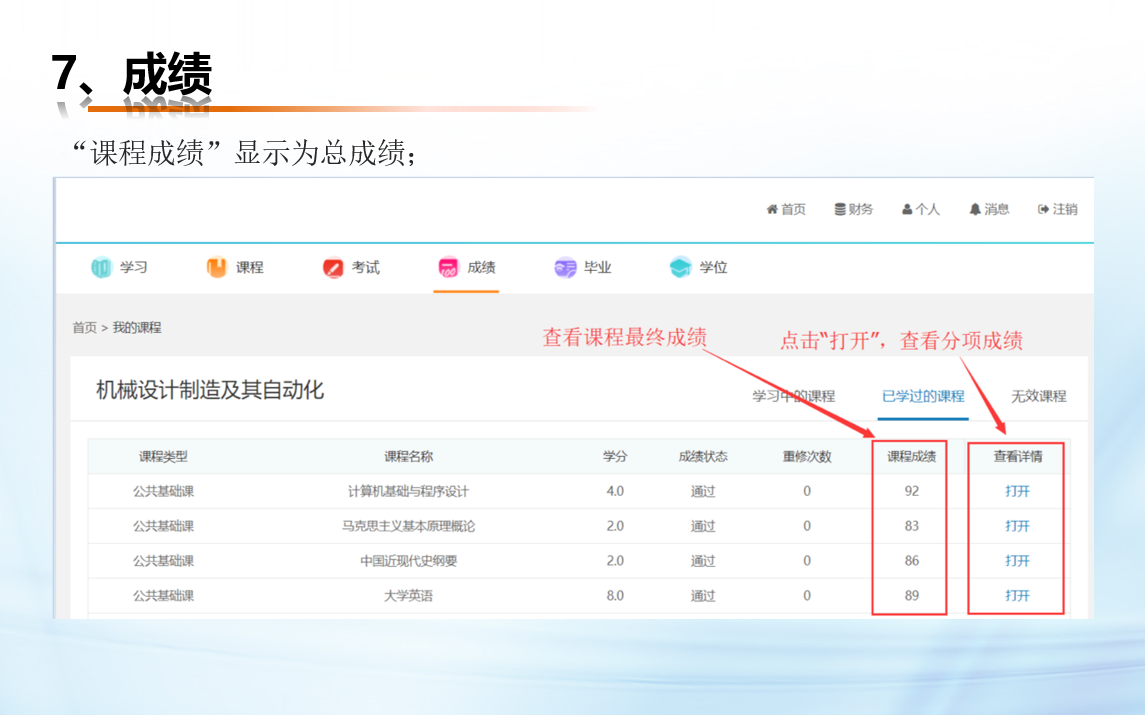Click the 课程成绩 column header
Image resolution: width=1145 pixels, height=715 pixels.
tap(911, 457)
